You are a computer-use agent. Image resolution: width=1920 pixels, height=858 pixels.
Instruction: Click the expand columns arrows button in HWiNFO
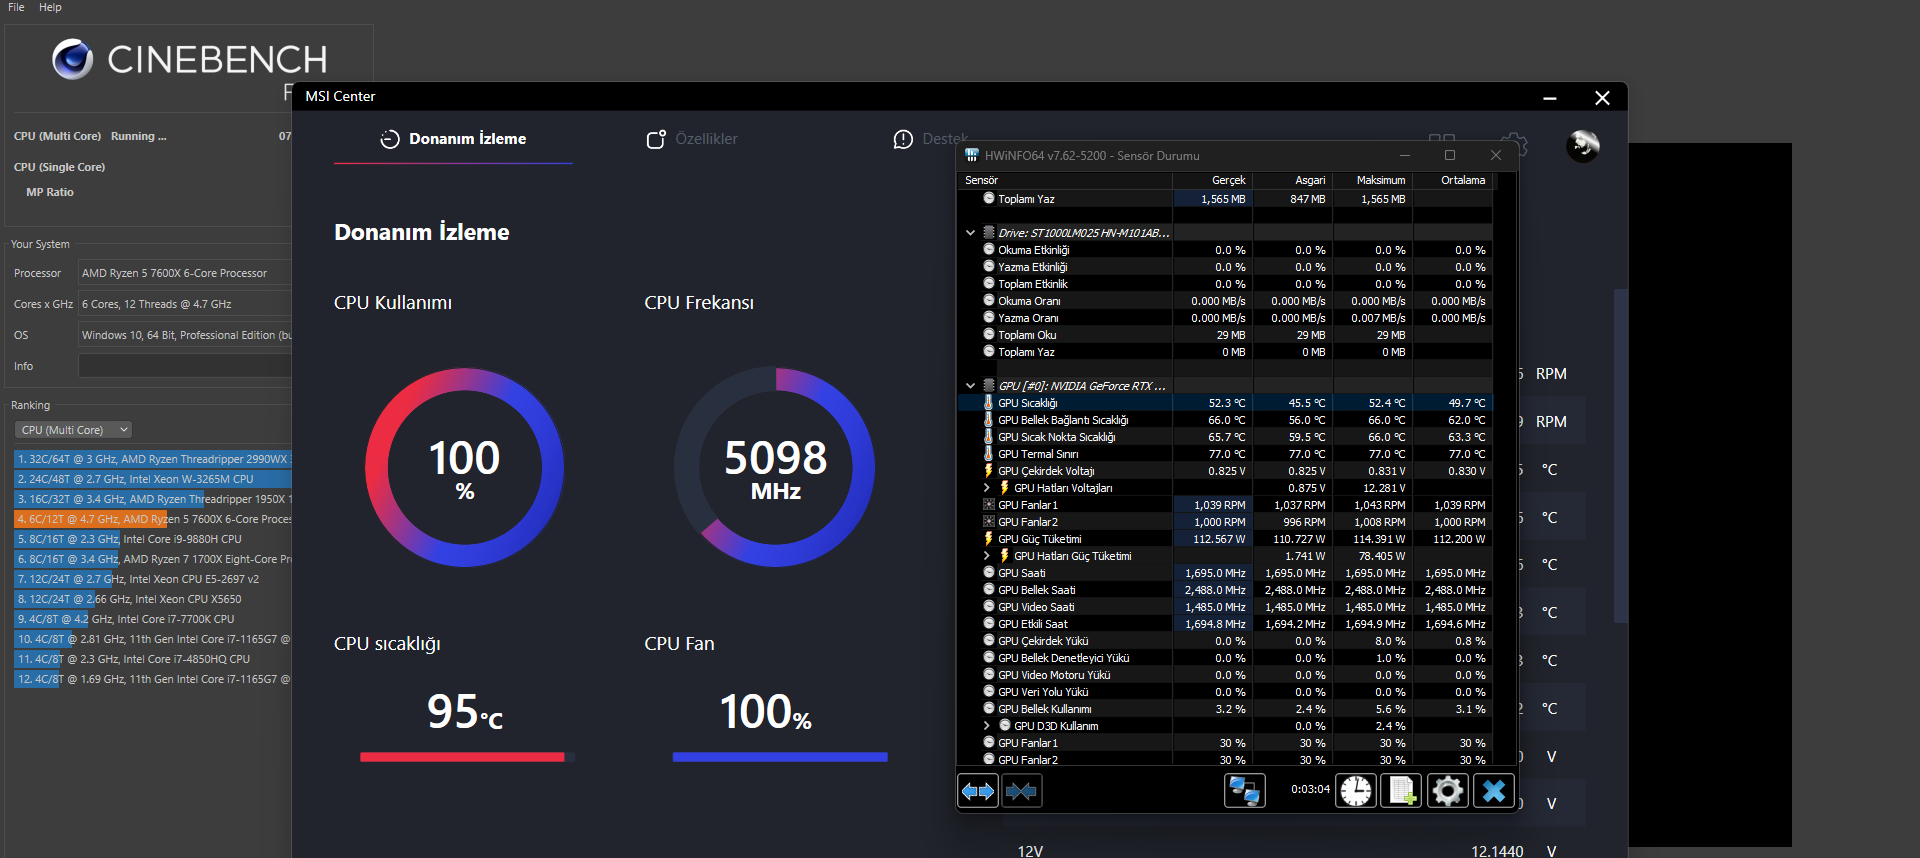click(978, 791)
